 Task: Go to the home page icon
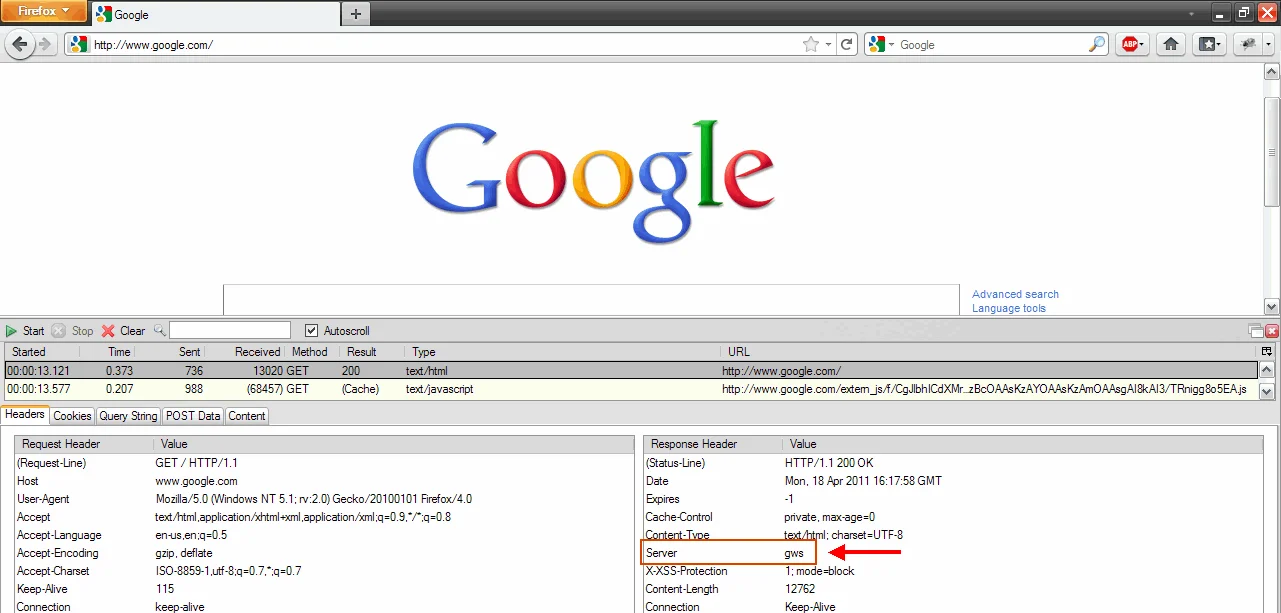(1171, 44)
